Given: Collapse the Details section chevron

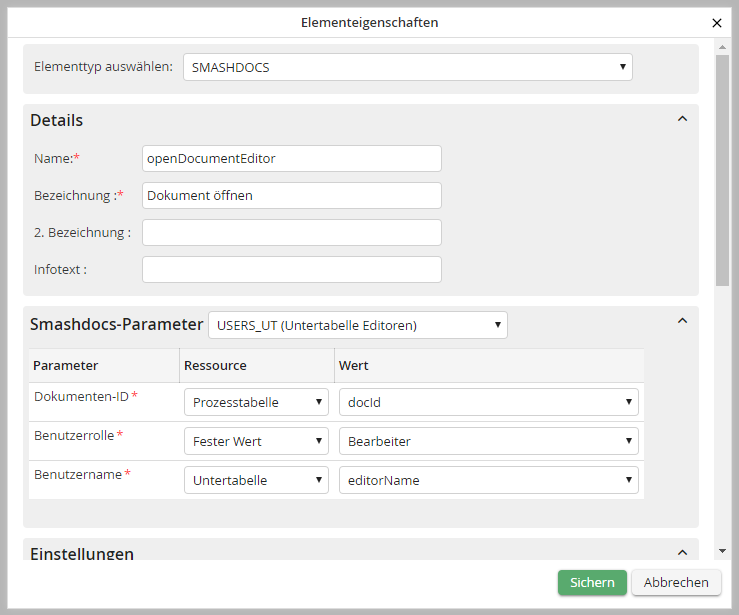Looking at the screenshot, I should (x=682, y=119).
